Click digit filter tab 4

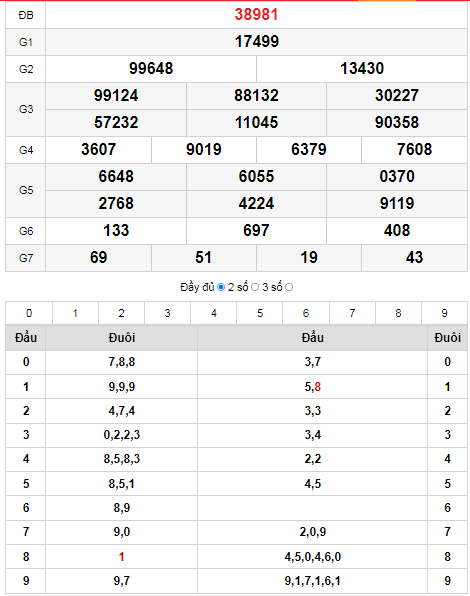[x=214, y=313]
